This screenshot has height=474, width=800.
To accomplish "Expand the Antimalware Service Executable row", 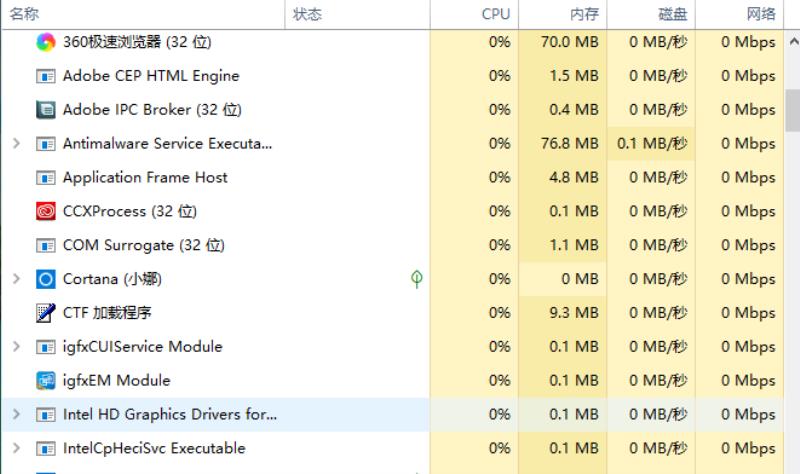I will tap(16, 143).
